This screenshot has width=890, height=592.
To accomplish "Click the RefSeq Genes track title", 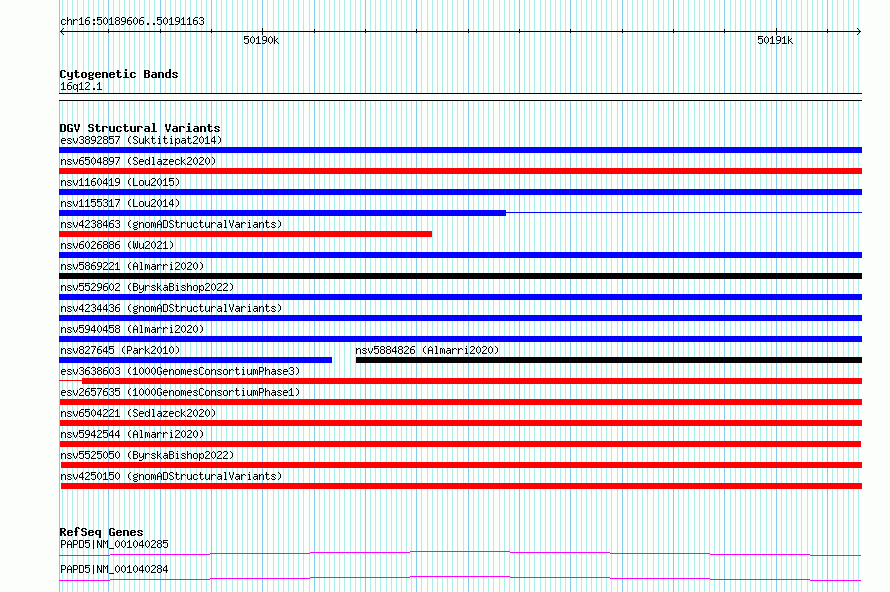I will point(101,532).
